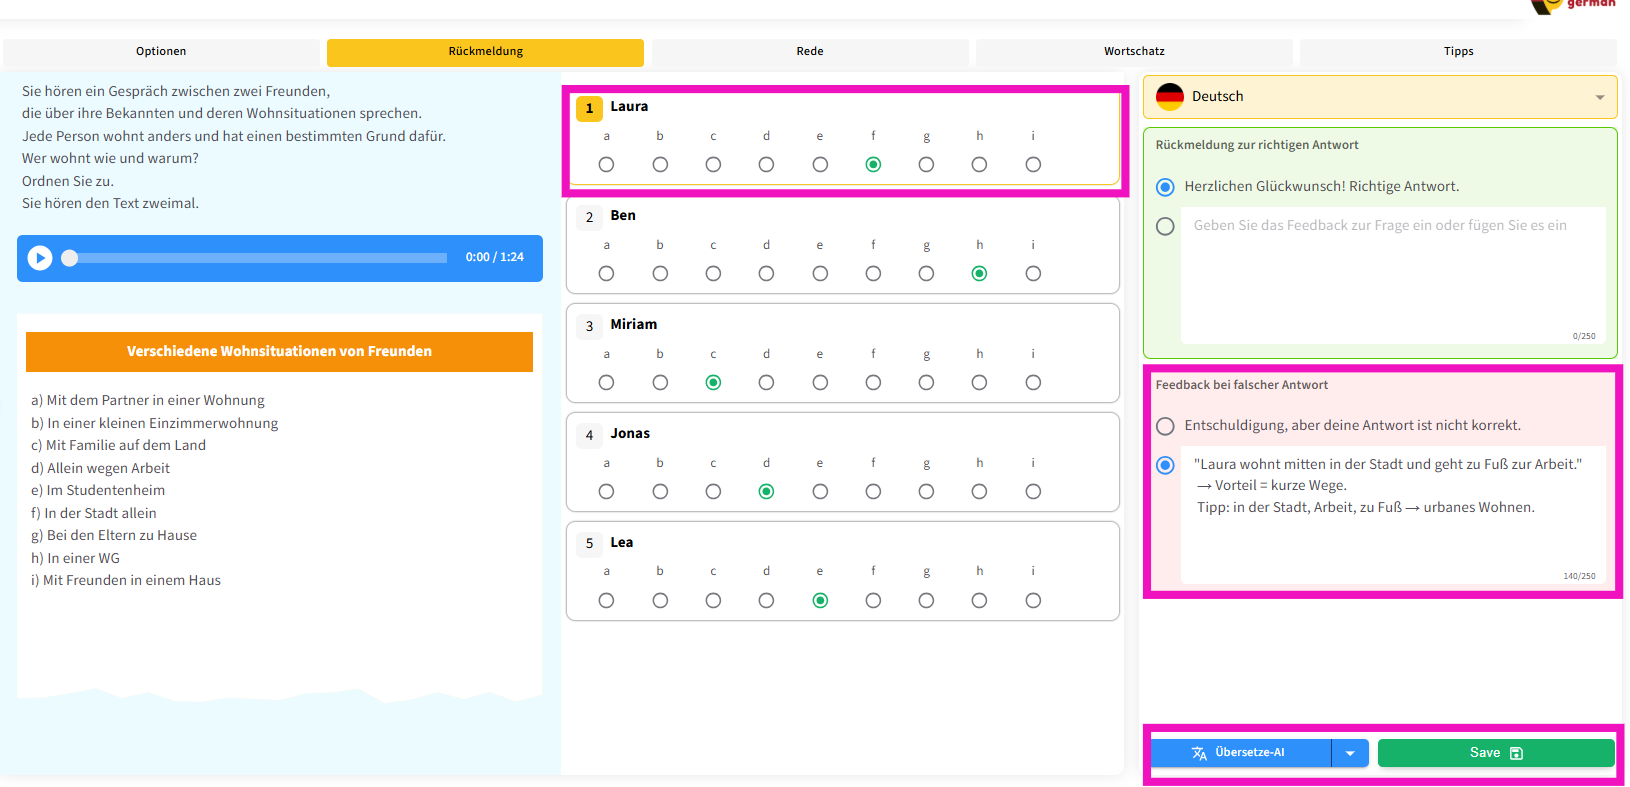Select option a for Laura
The height and width of the screenshot is (787, 1630).
606,165
